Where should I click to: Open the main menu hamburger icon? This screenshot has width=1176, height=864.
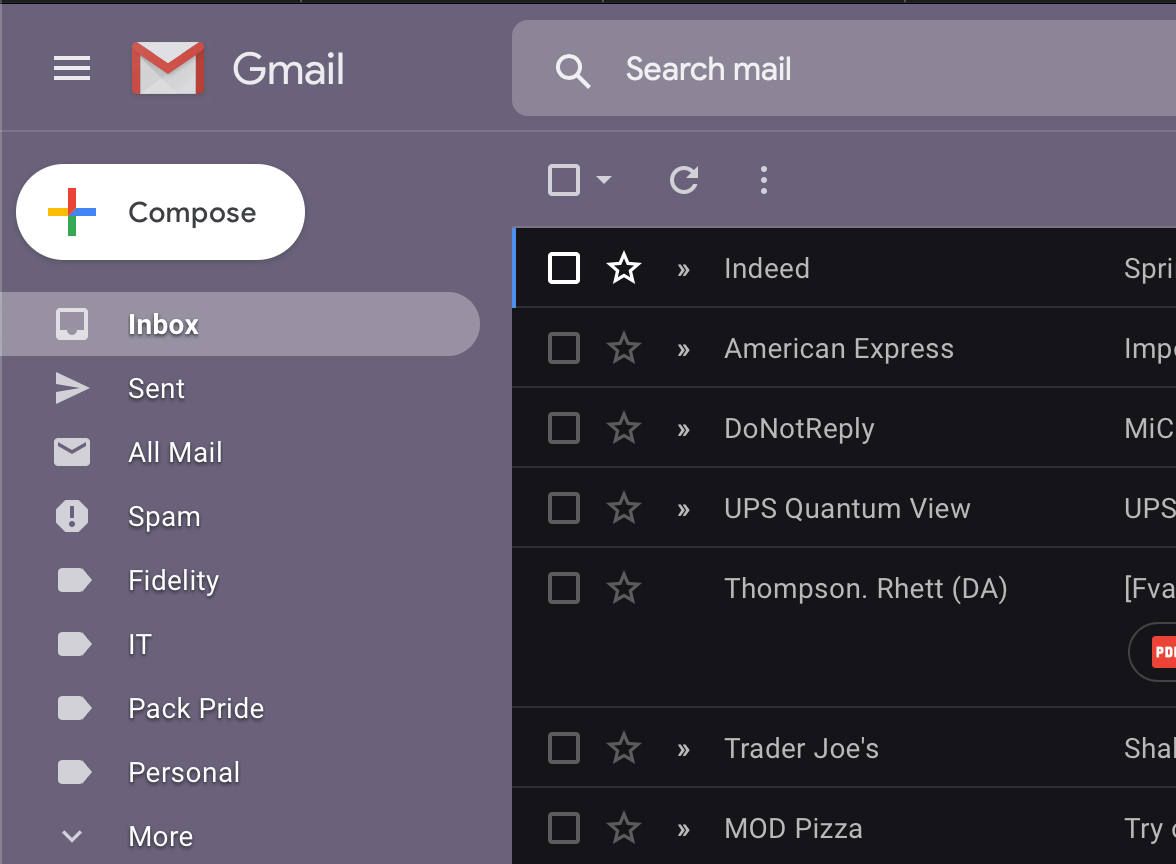click(x=72, y=68)
